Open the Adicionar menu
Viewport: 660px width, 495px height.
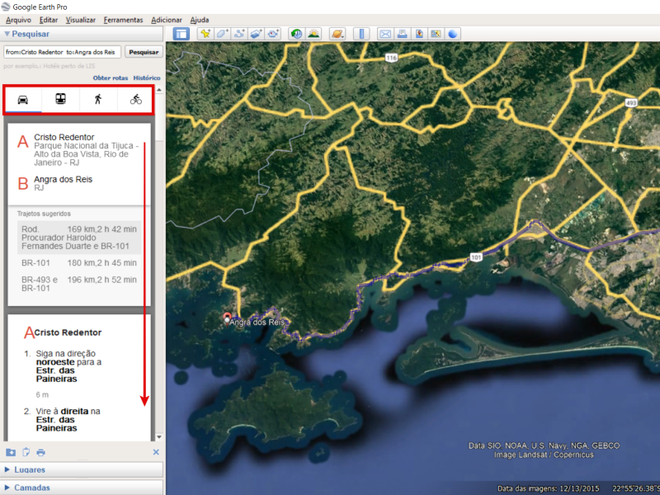pos(167,20)
